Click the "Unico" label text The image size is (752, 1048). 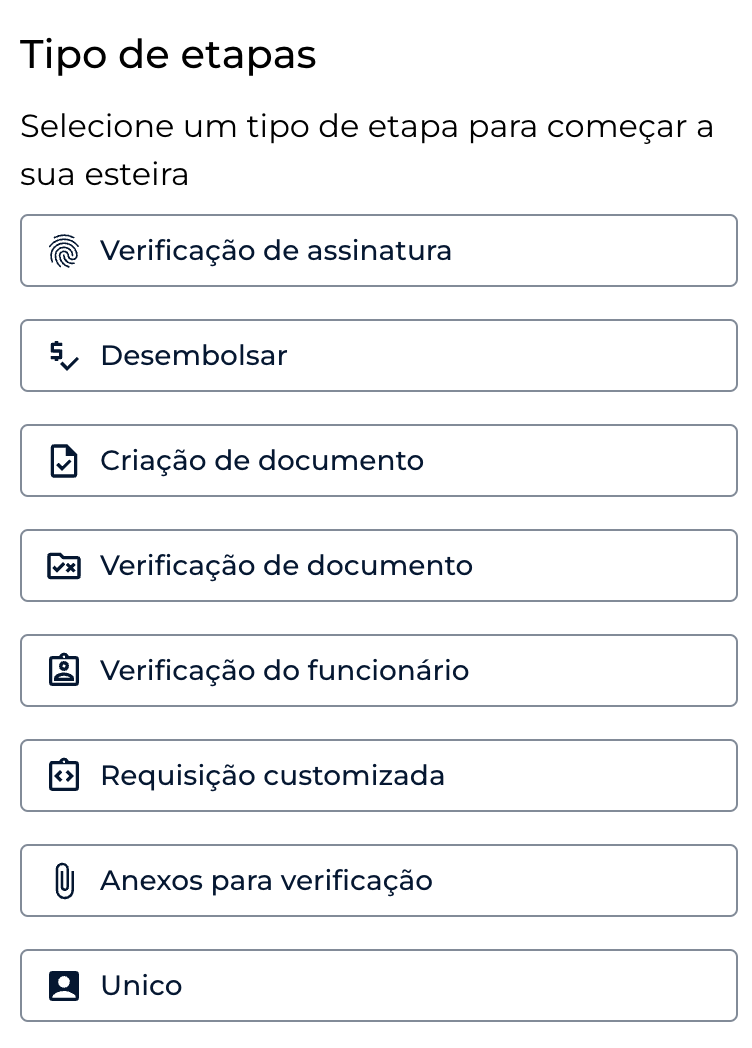(x=141, y=986)
